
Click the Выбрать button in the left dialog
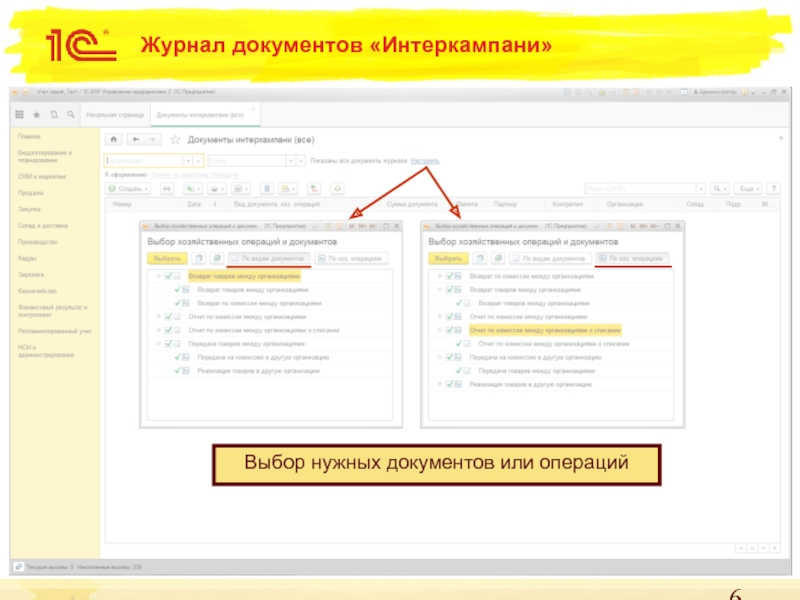tap(167, 258)
